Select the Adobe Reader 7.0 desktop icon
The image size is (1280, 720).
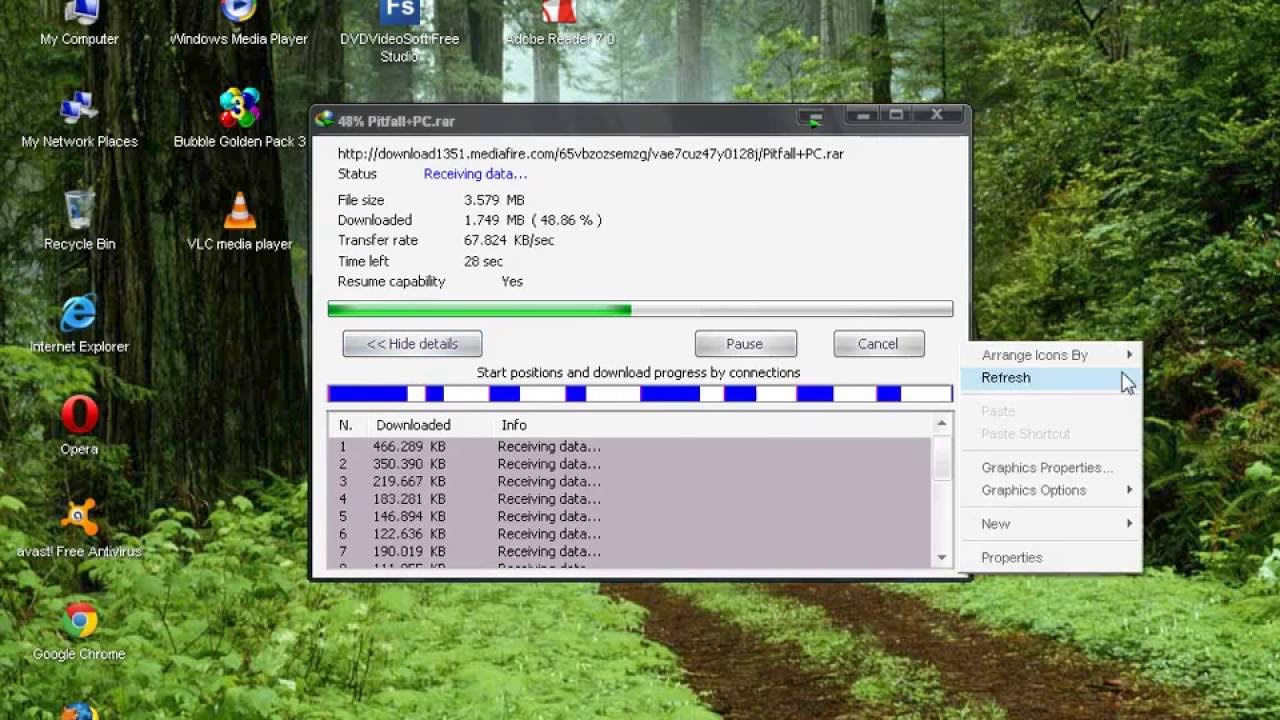click(559, 24)
